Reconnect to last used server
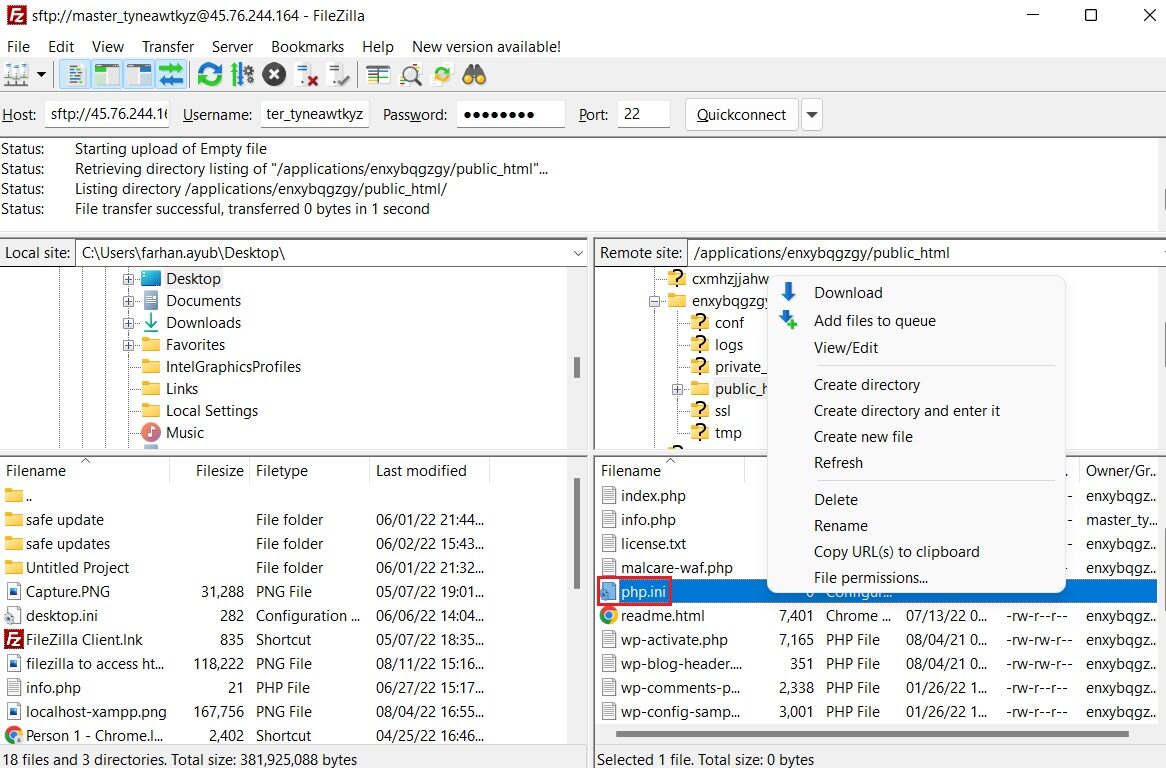1166x768 pixels. 338,74
